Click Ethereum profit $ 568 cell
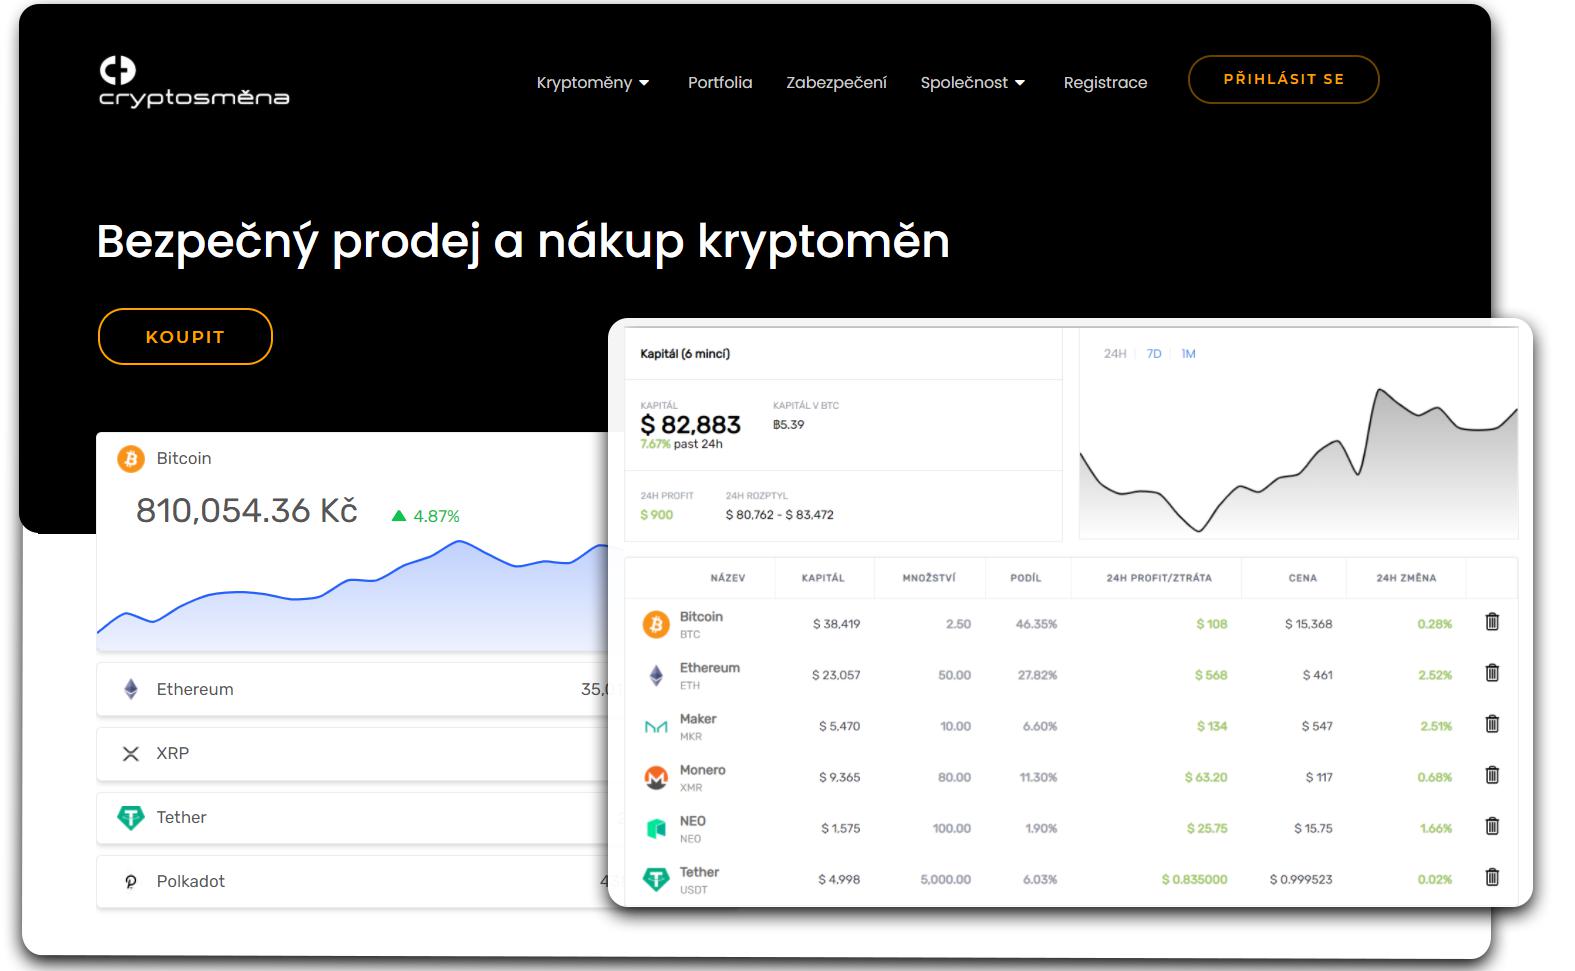The image size is (1575, 971). pyautogui.click(x=1210, y=675)
